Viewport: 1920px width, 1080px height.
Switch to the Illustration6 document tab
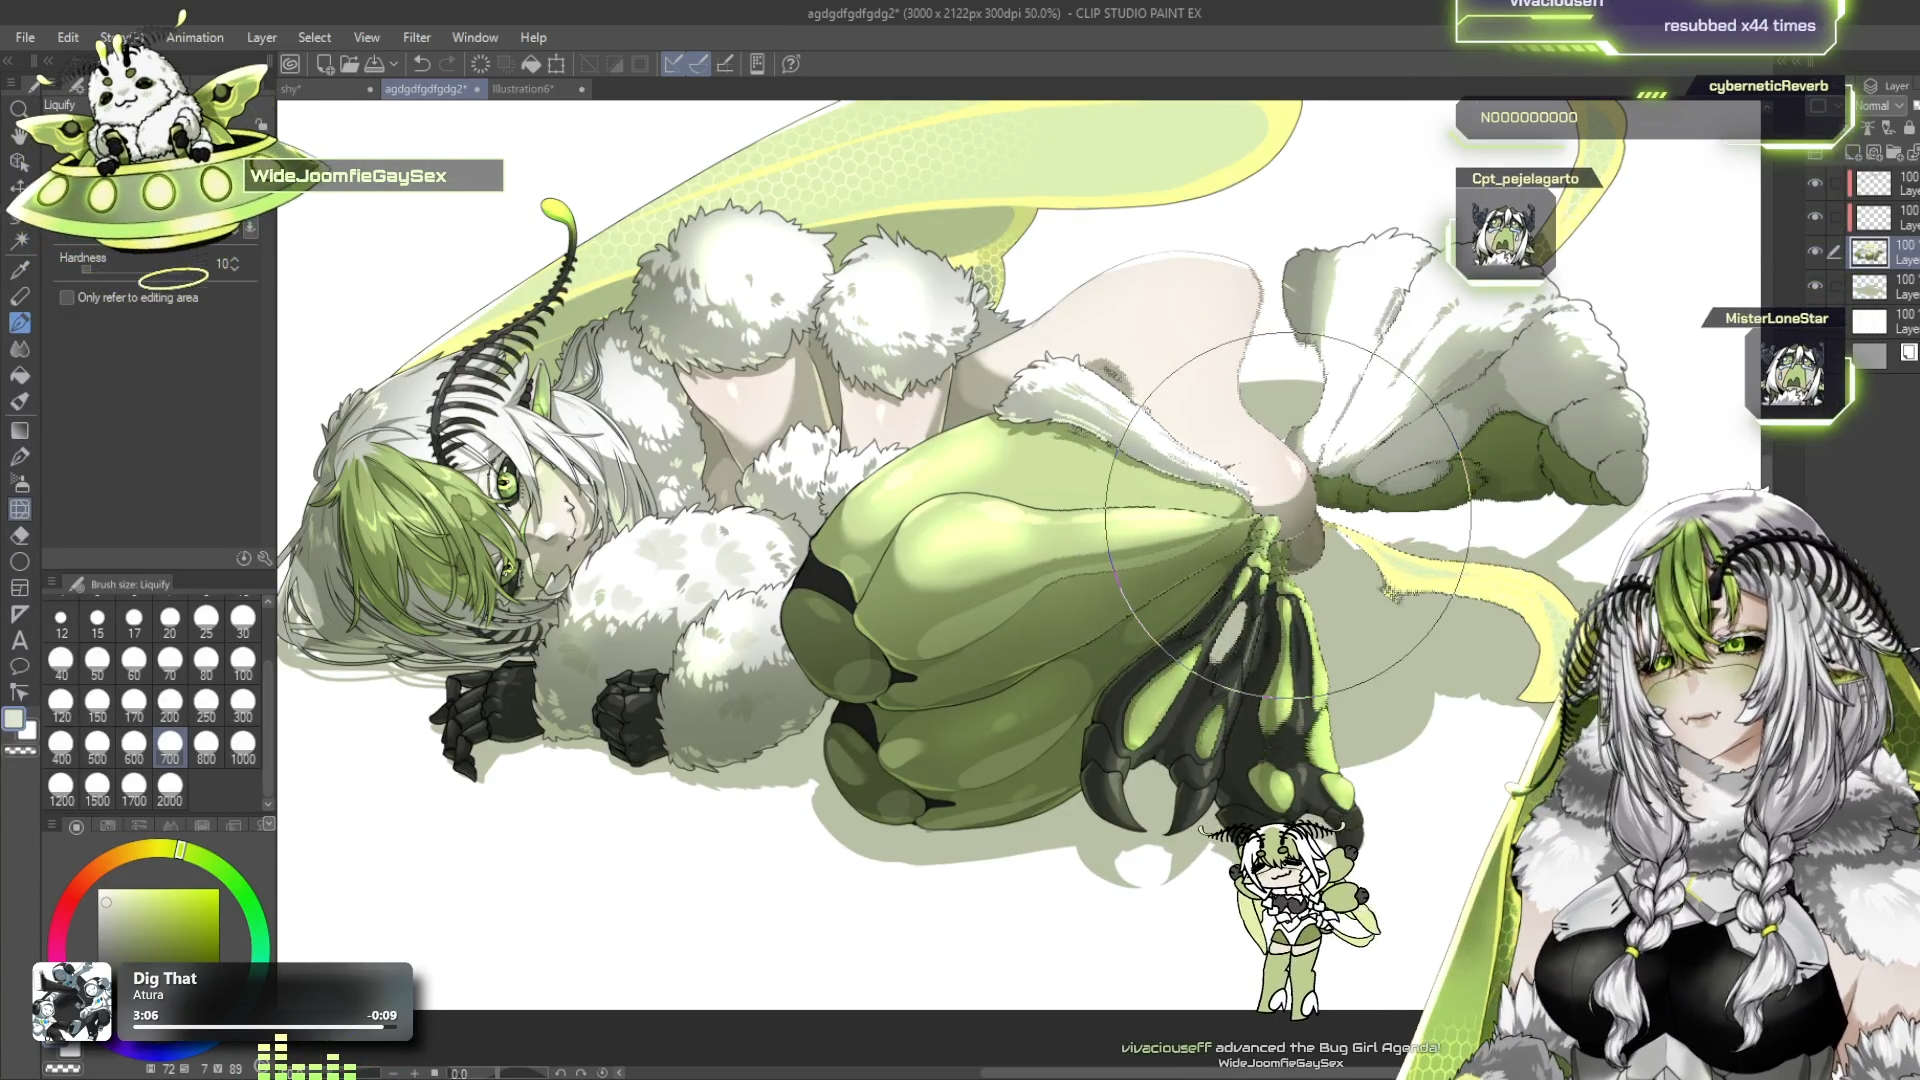click(x=523, y=89)
